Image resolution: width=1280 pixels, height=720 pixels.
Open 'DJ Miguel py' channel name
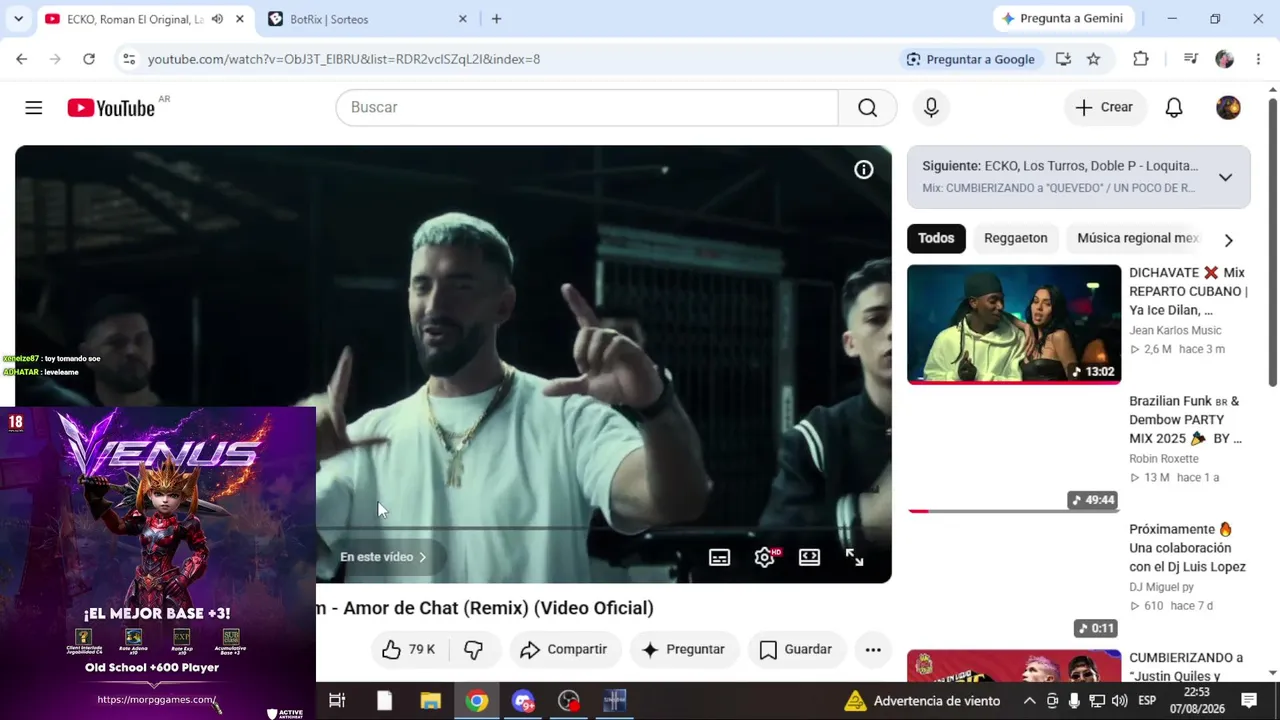point(1161,587)
